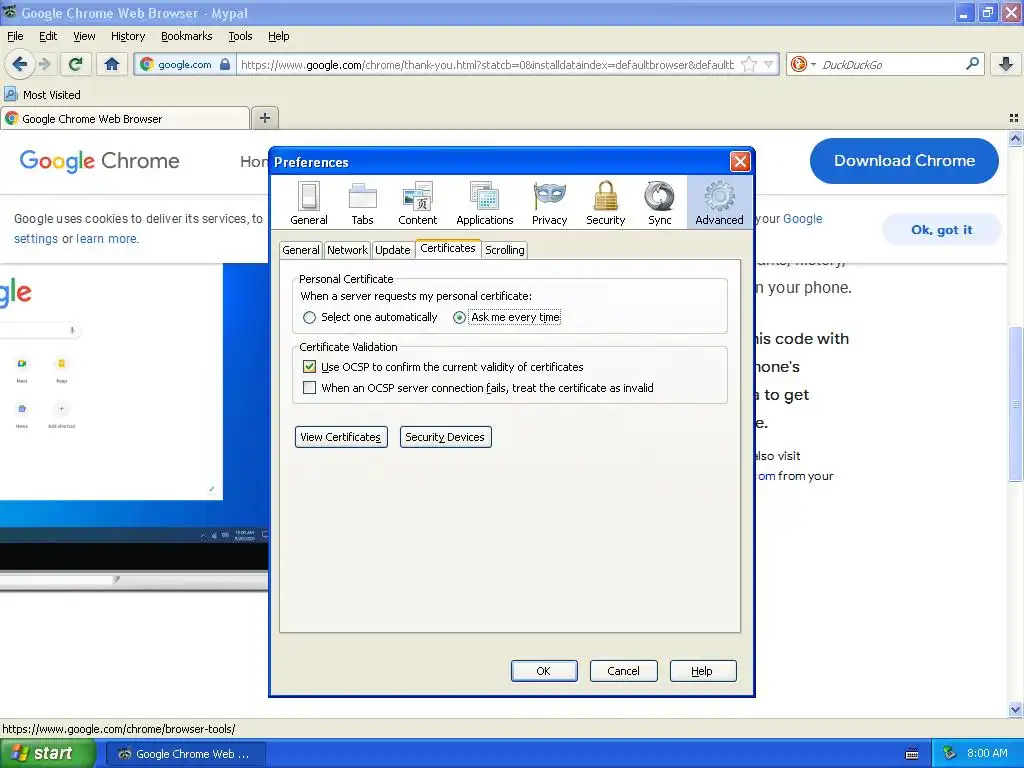Viewport: 1024px width, 768px height.
Task: Click the 8:00 AM system clock
Action: pos(987,754)
